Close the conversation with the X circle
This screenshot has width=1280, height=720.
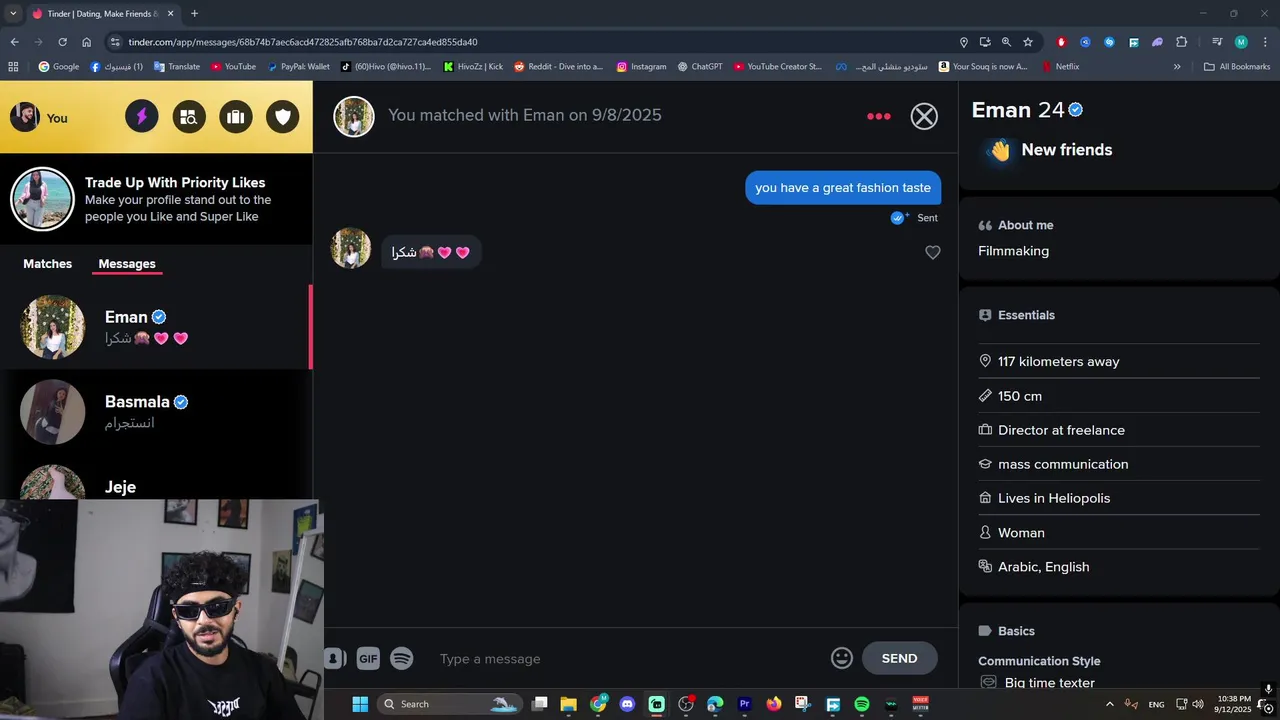coord(924,116)
